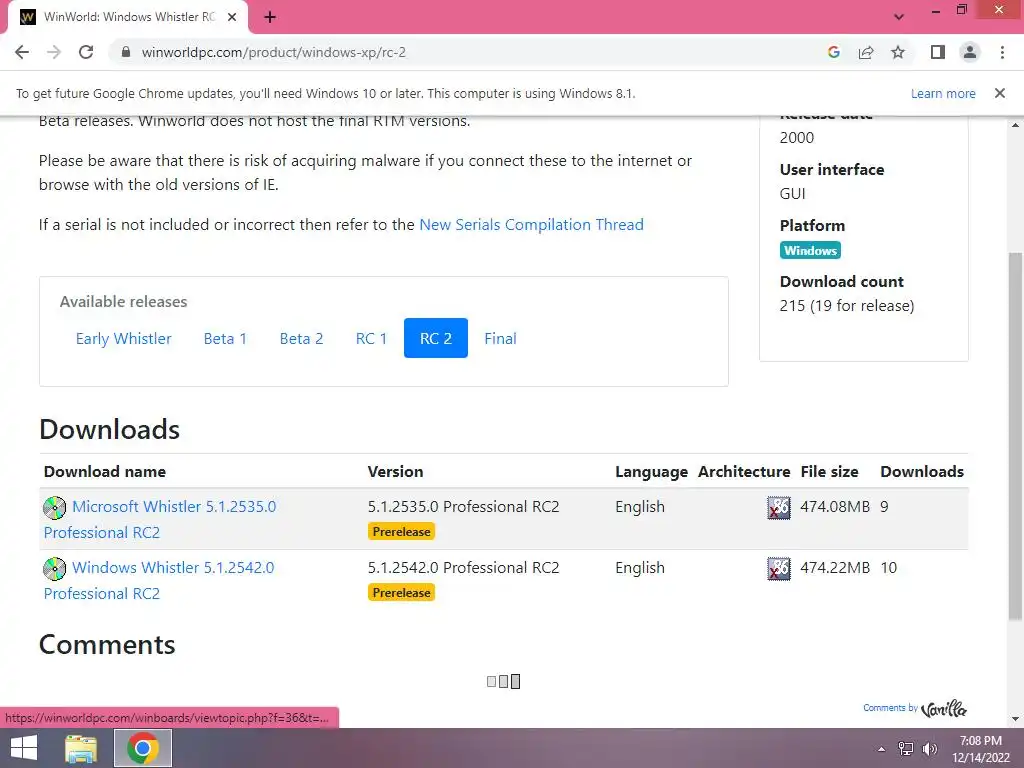Open the New Serials Compilation Thread link

(x=531, y=225)
